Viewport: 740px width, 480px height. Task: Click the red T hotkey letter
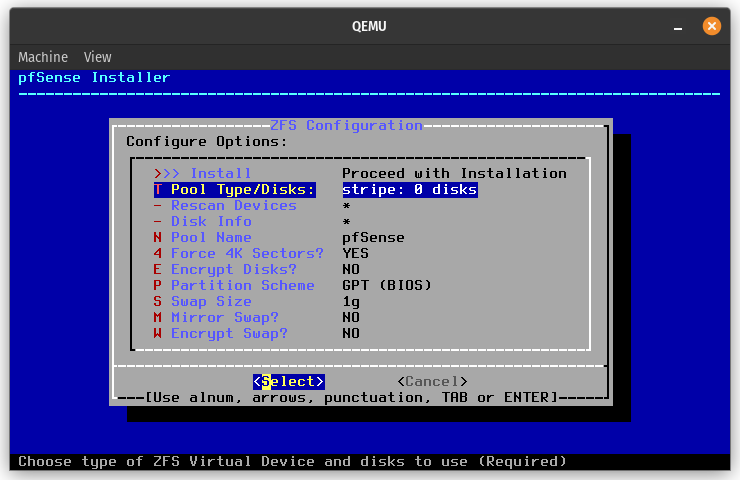click(158, 190)
